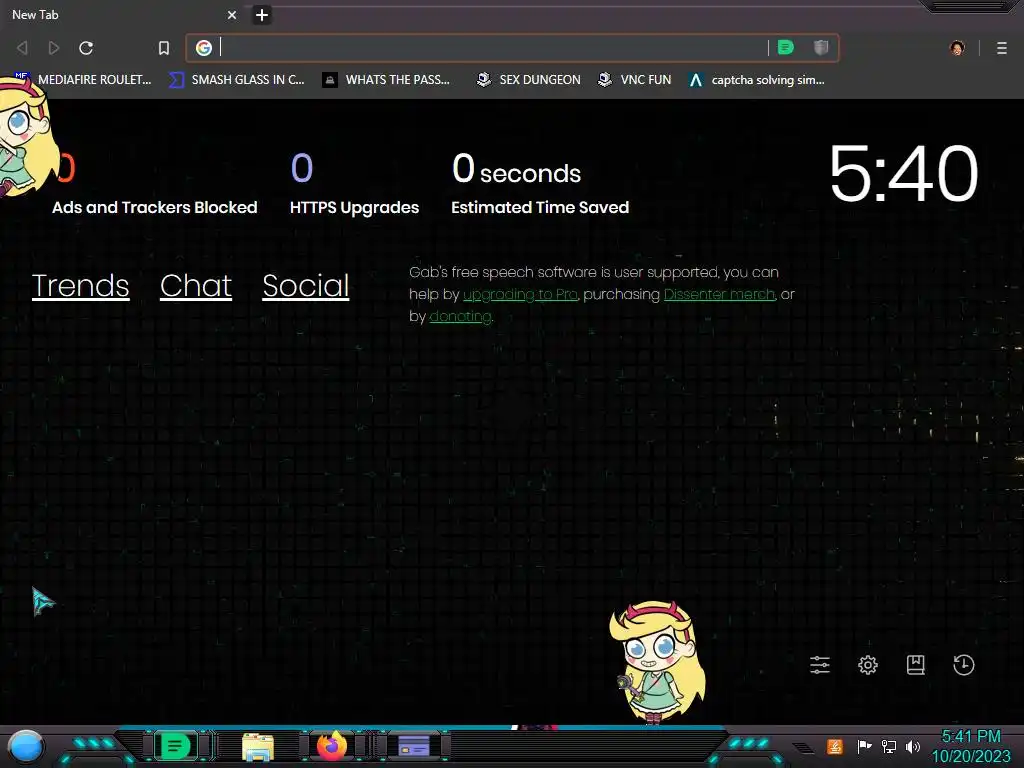Image resolution: width=1024 pixels, height=768 pixels.
Task: Open the Social link
Action: 306,286
